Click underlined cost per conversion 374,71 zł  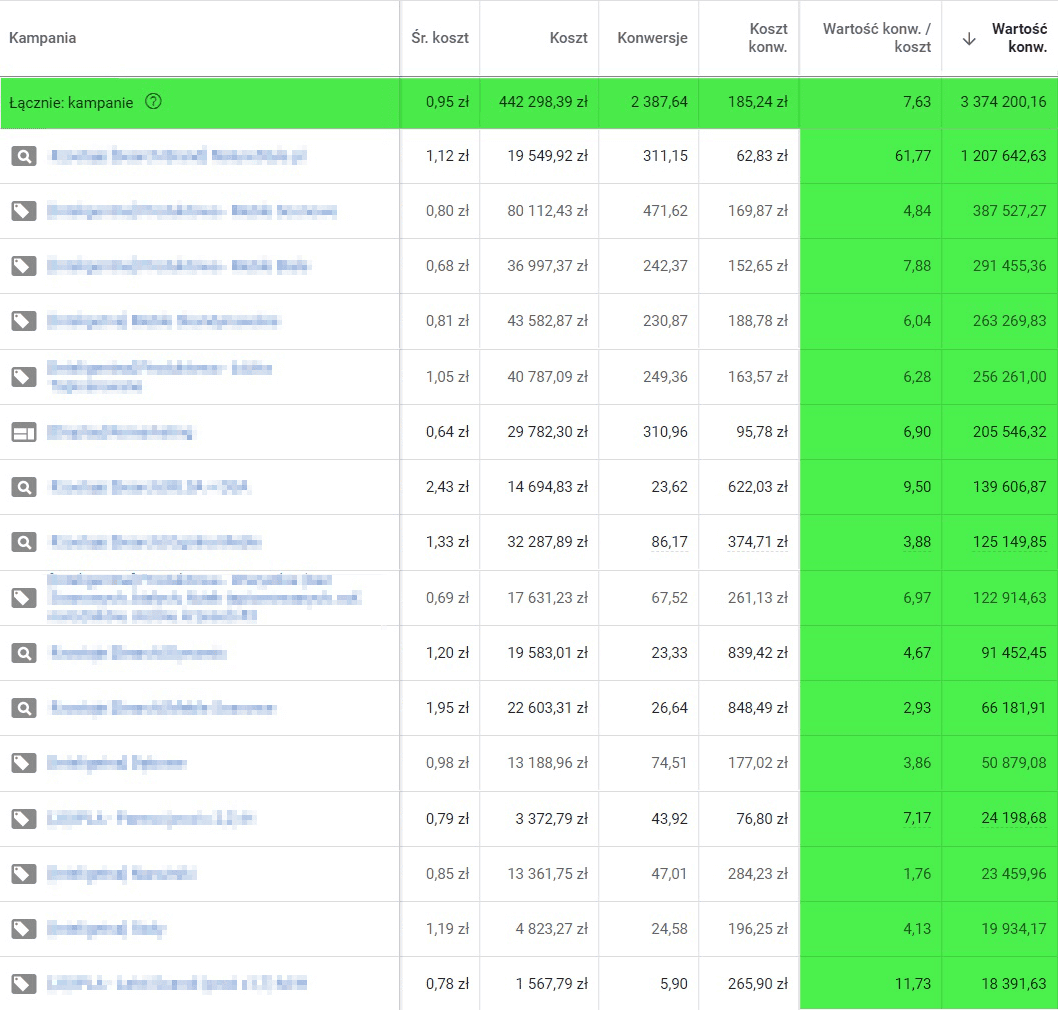(x=758, y=542)
